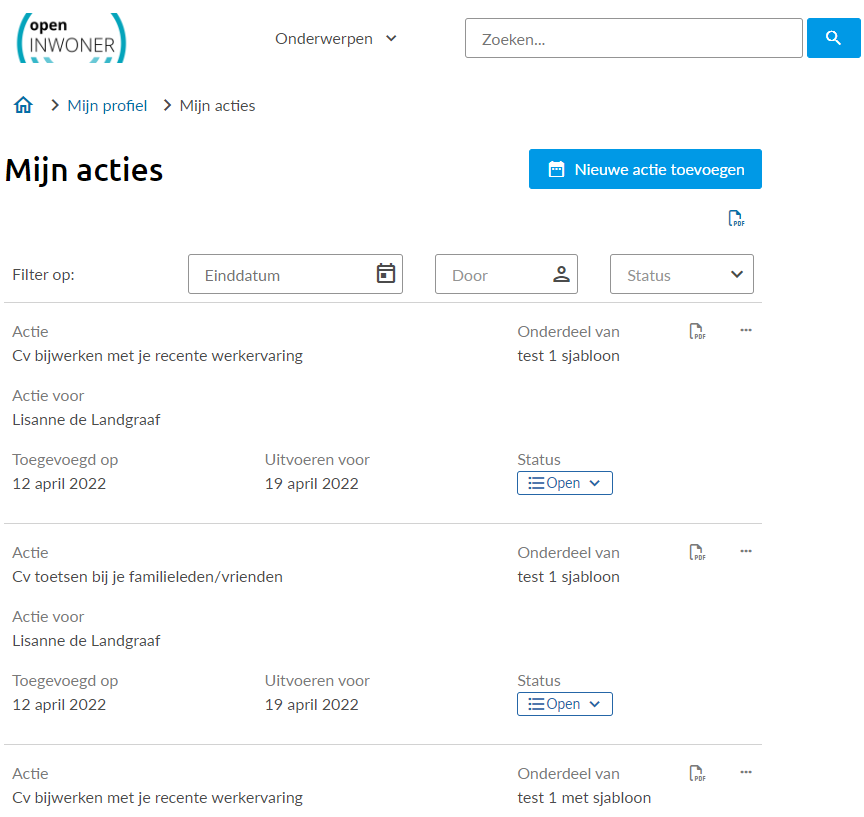Expand the Onderwerpen menu
The image size is (864, 817).
point(336,39)
